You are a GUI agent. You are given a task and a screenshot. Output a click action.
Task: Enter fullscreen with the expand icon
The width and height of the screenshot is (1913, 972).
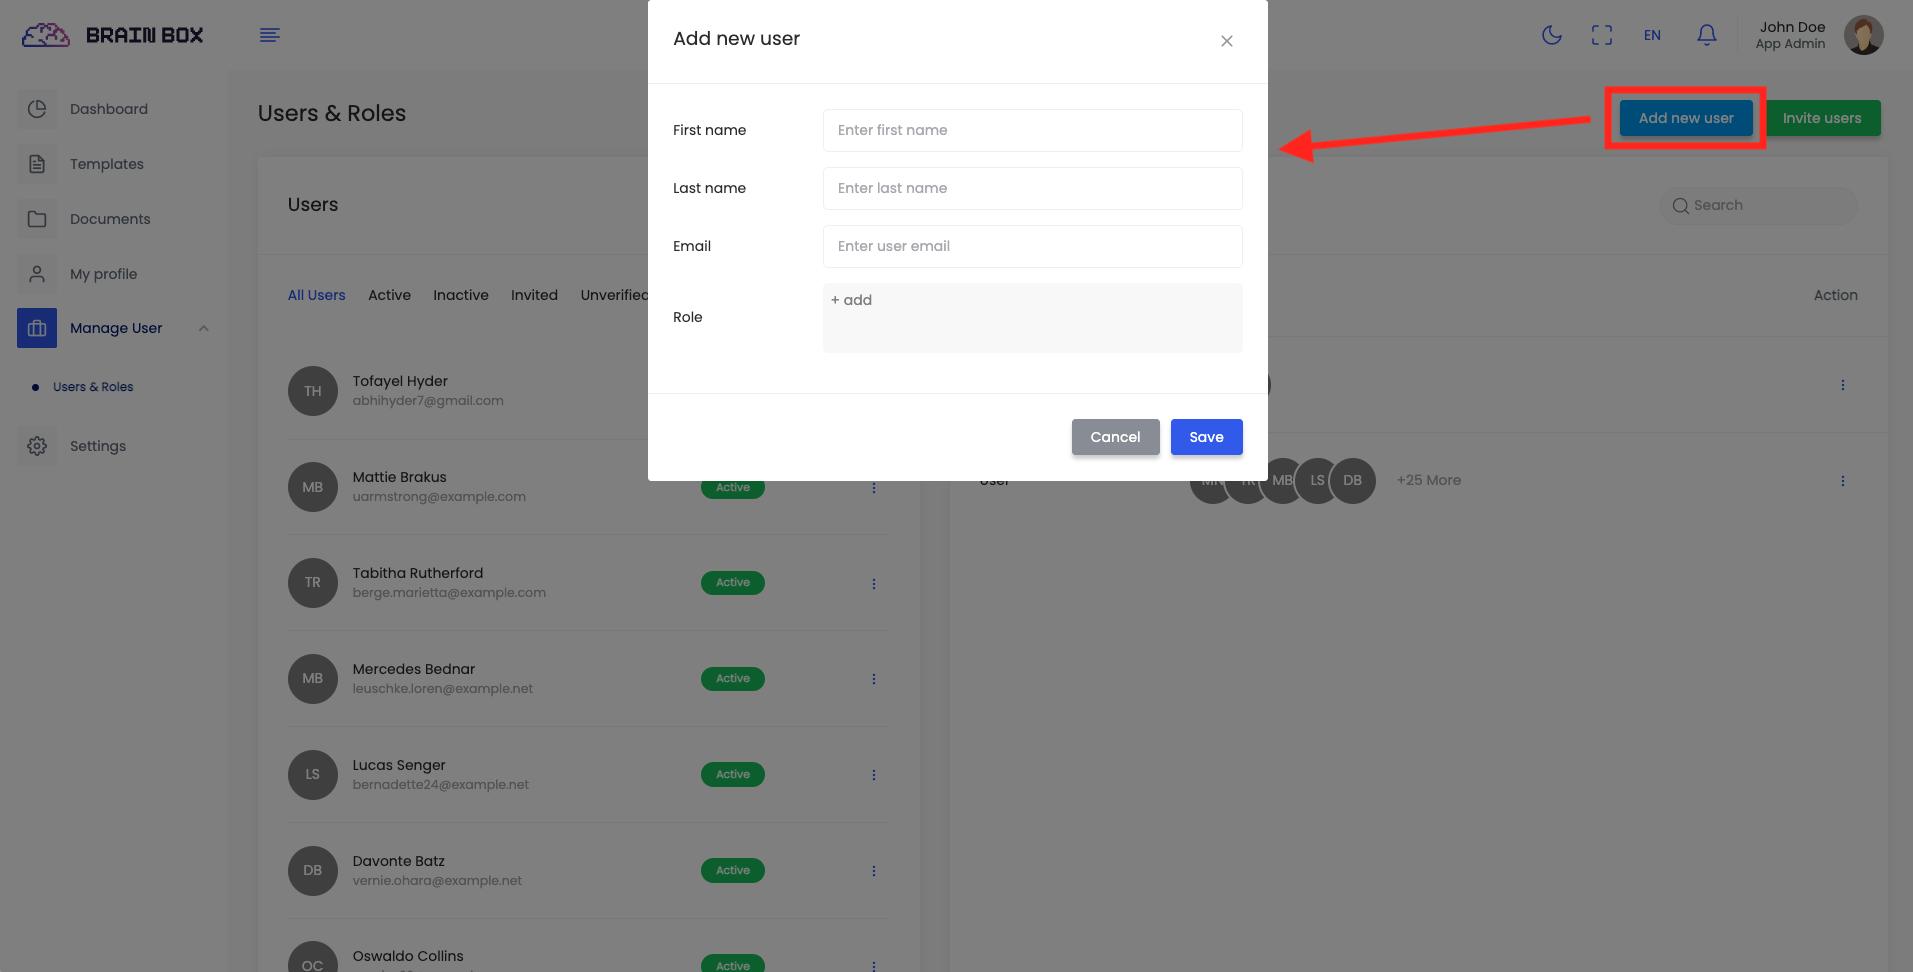click(x=1602, y=35)
